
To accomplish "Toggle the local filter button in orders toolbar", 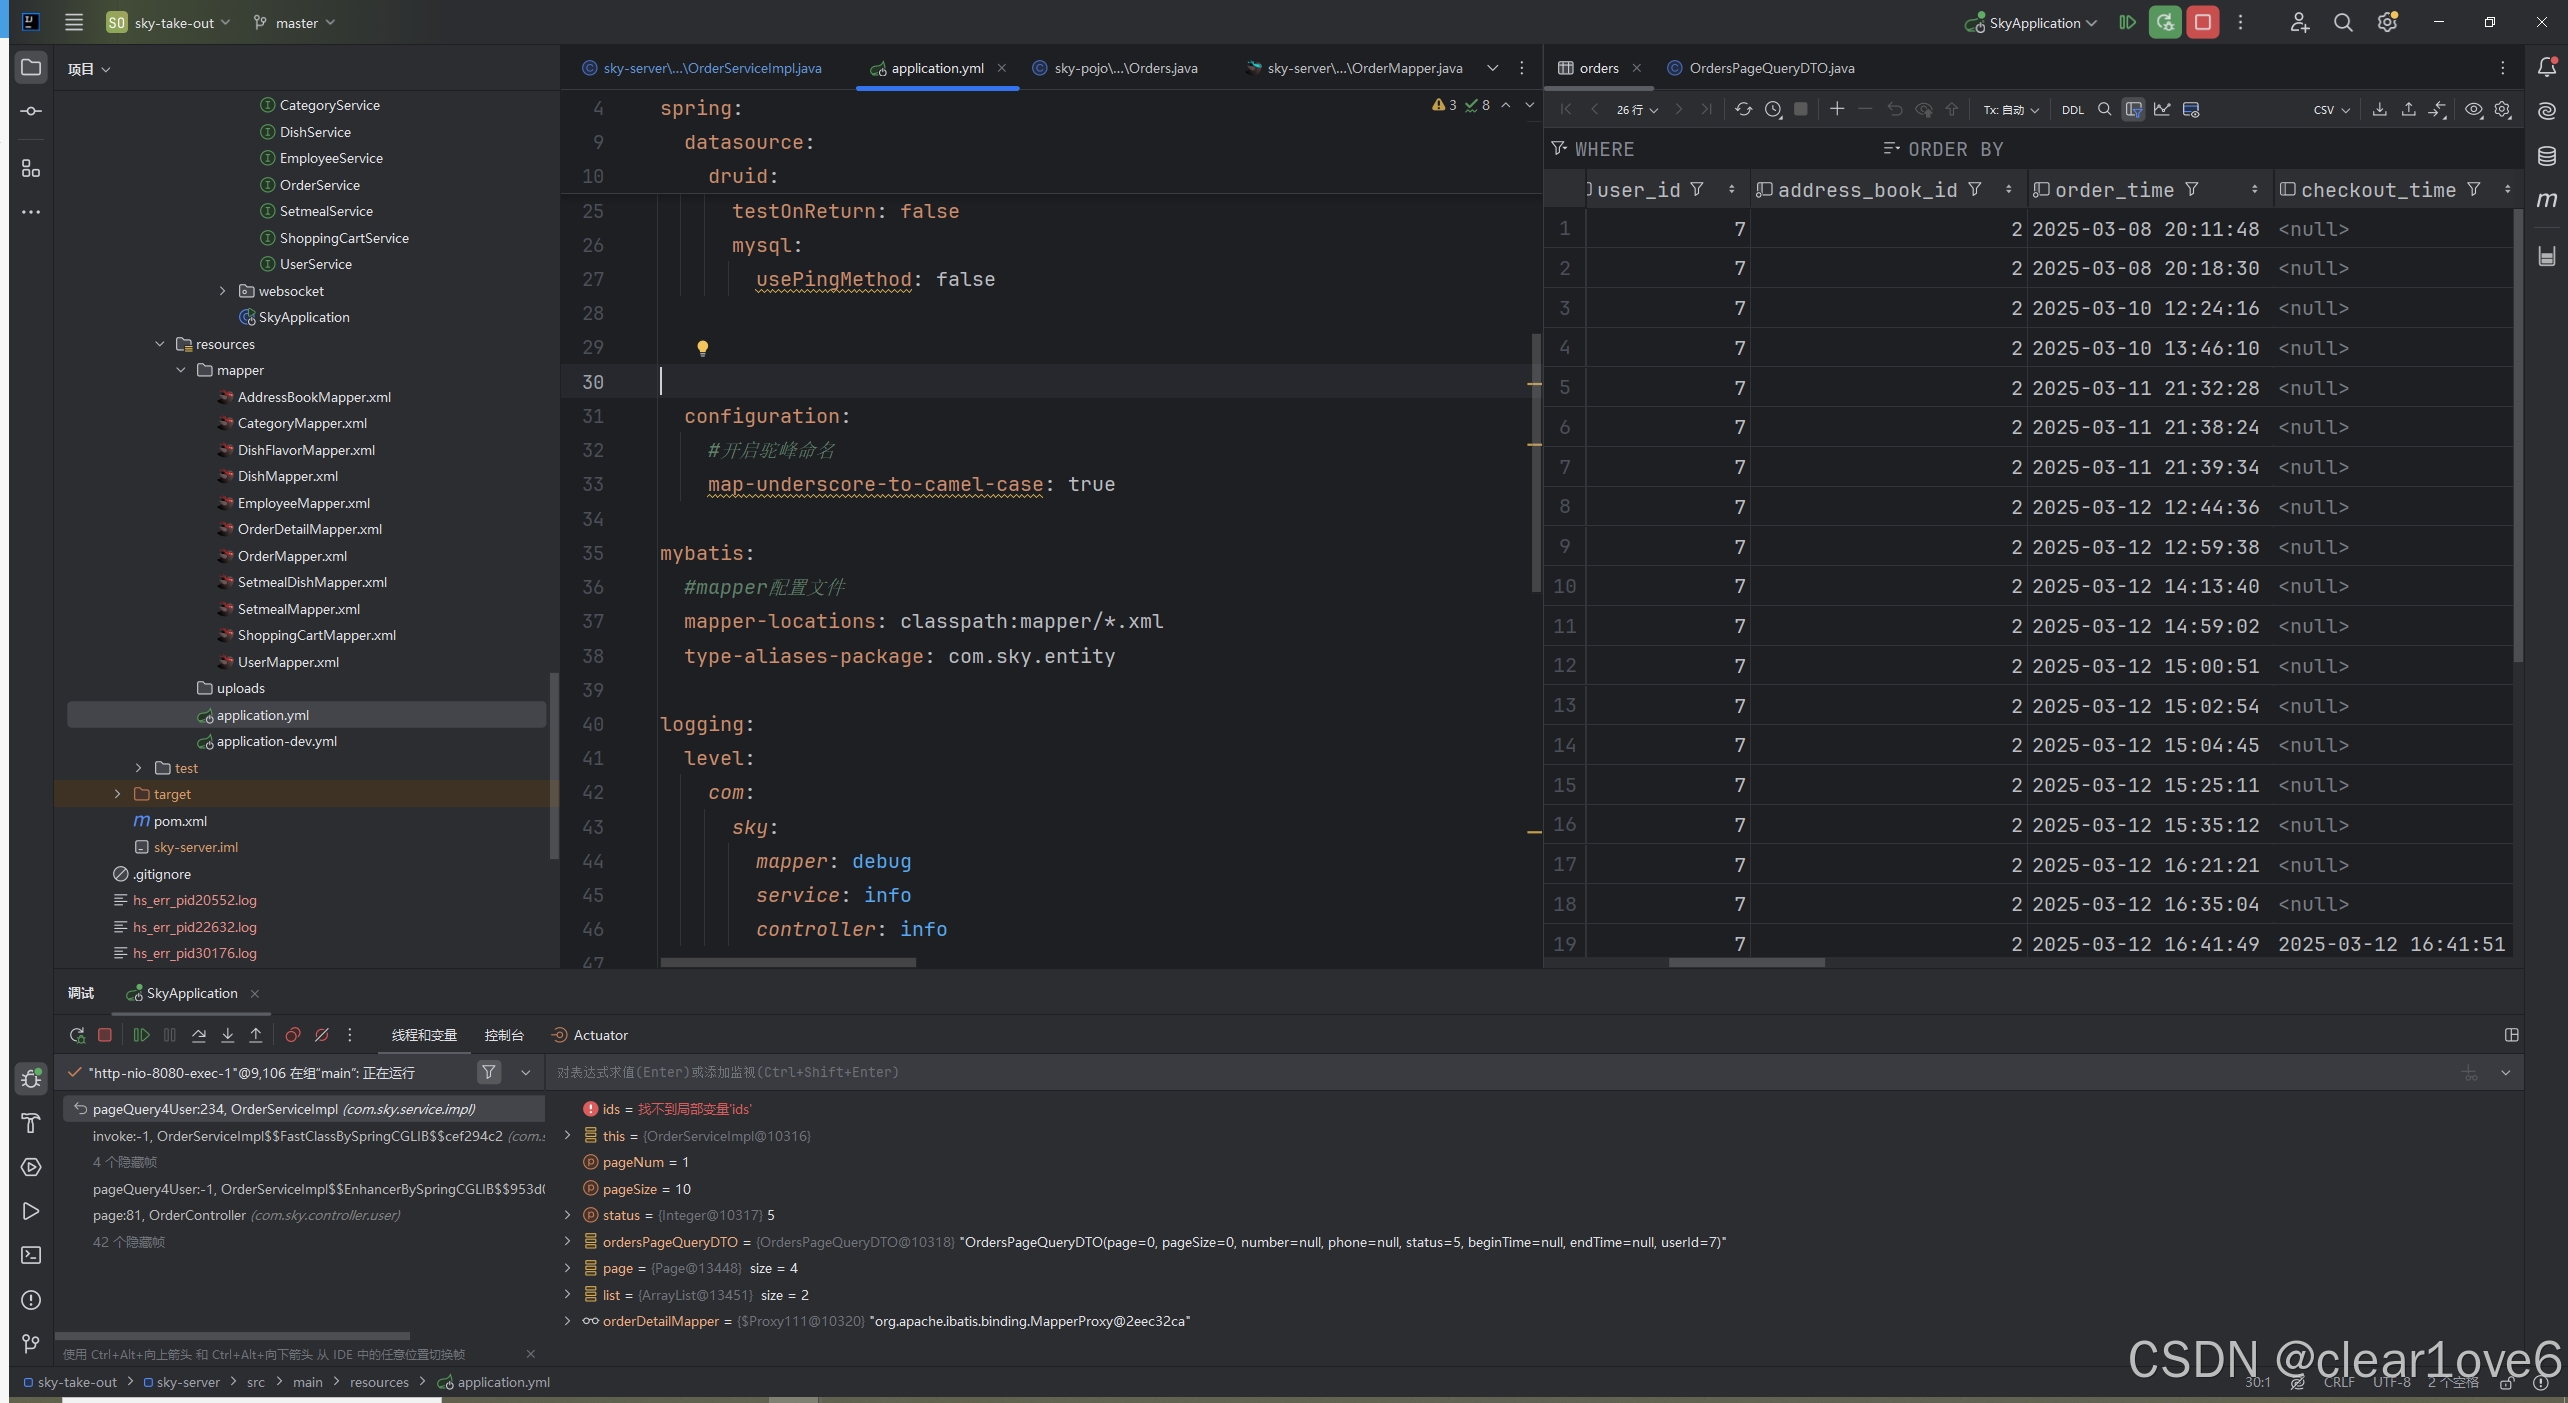I will coord(2133,109).
